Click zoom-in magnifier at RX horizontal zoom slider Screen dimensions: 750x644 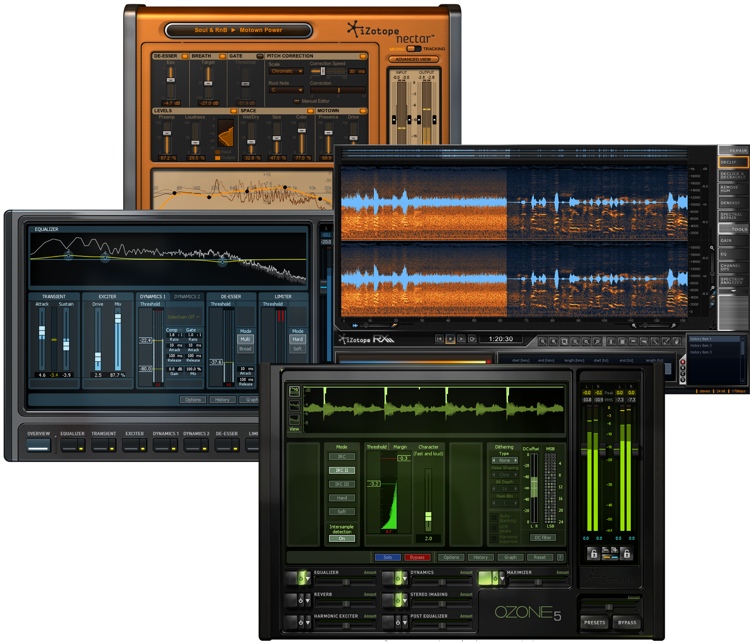673,325
